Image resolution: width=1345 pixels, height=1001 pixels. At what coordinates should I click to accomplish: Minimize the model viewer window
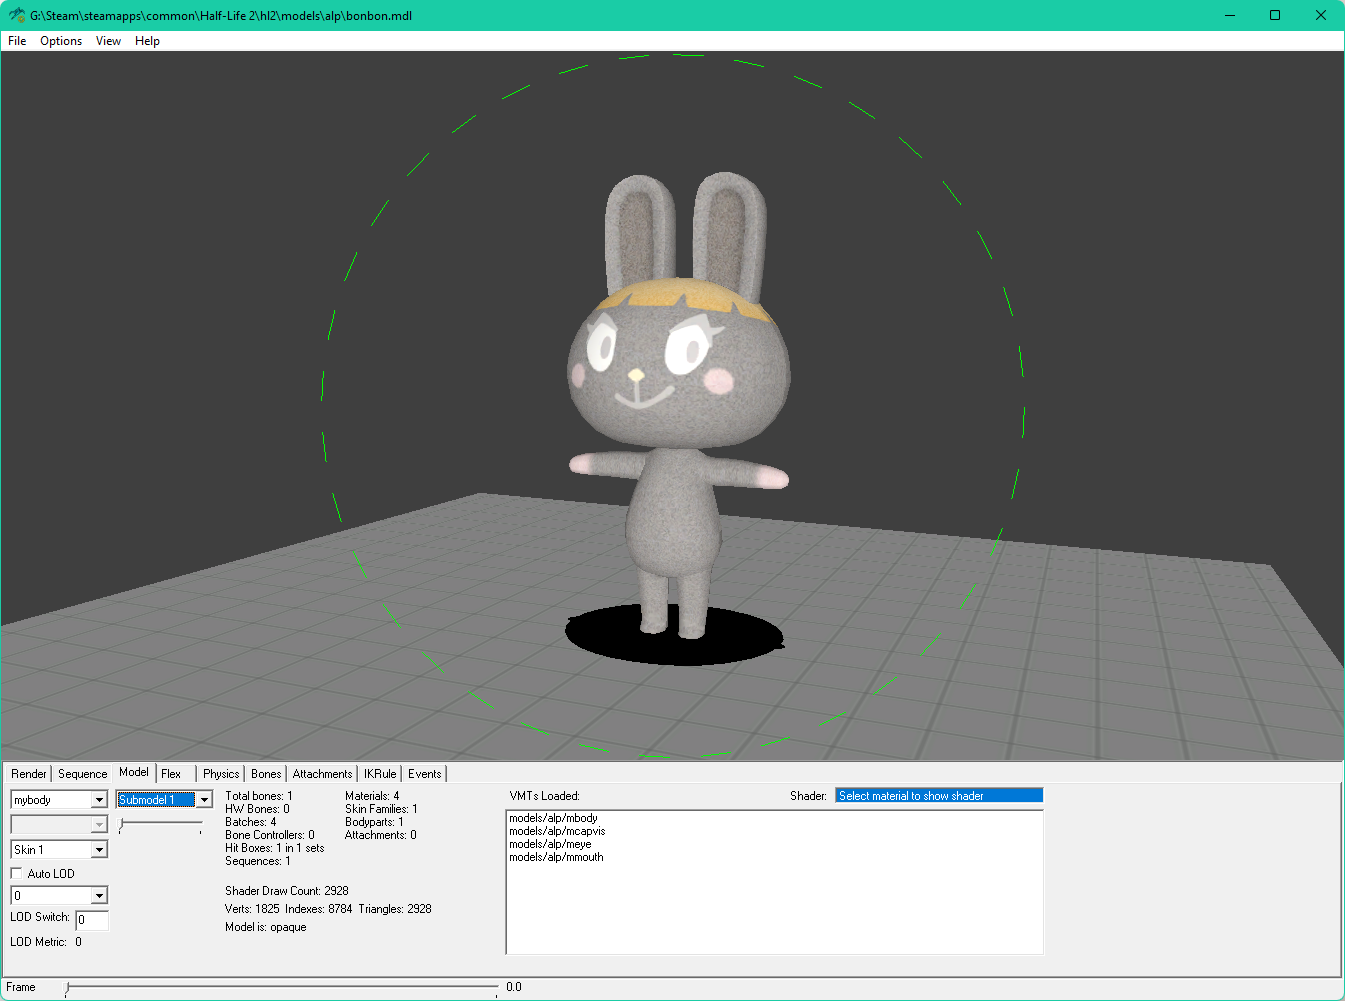pos(1230,15)
